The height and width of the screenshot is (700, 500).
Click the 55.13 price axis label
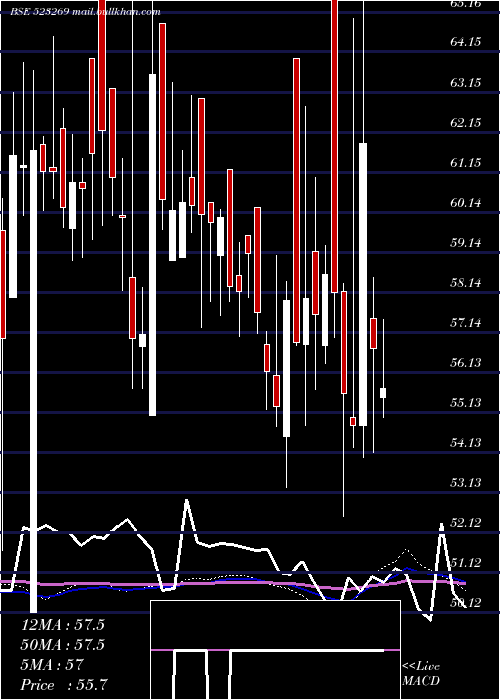click(x=466, y=403)
